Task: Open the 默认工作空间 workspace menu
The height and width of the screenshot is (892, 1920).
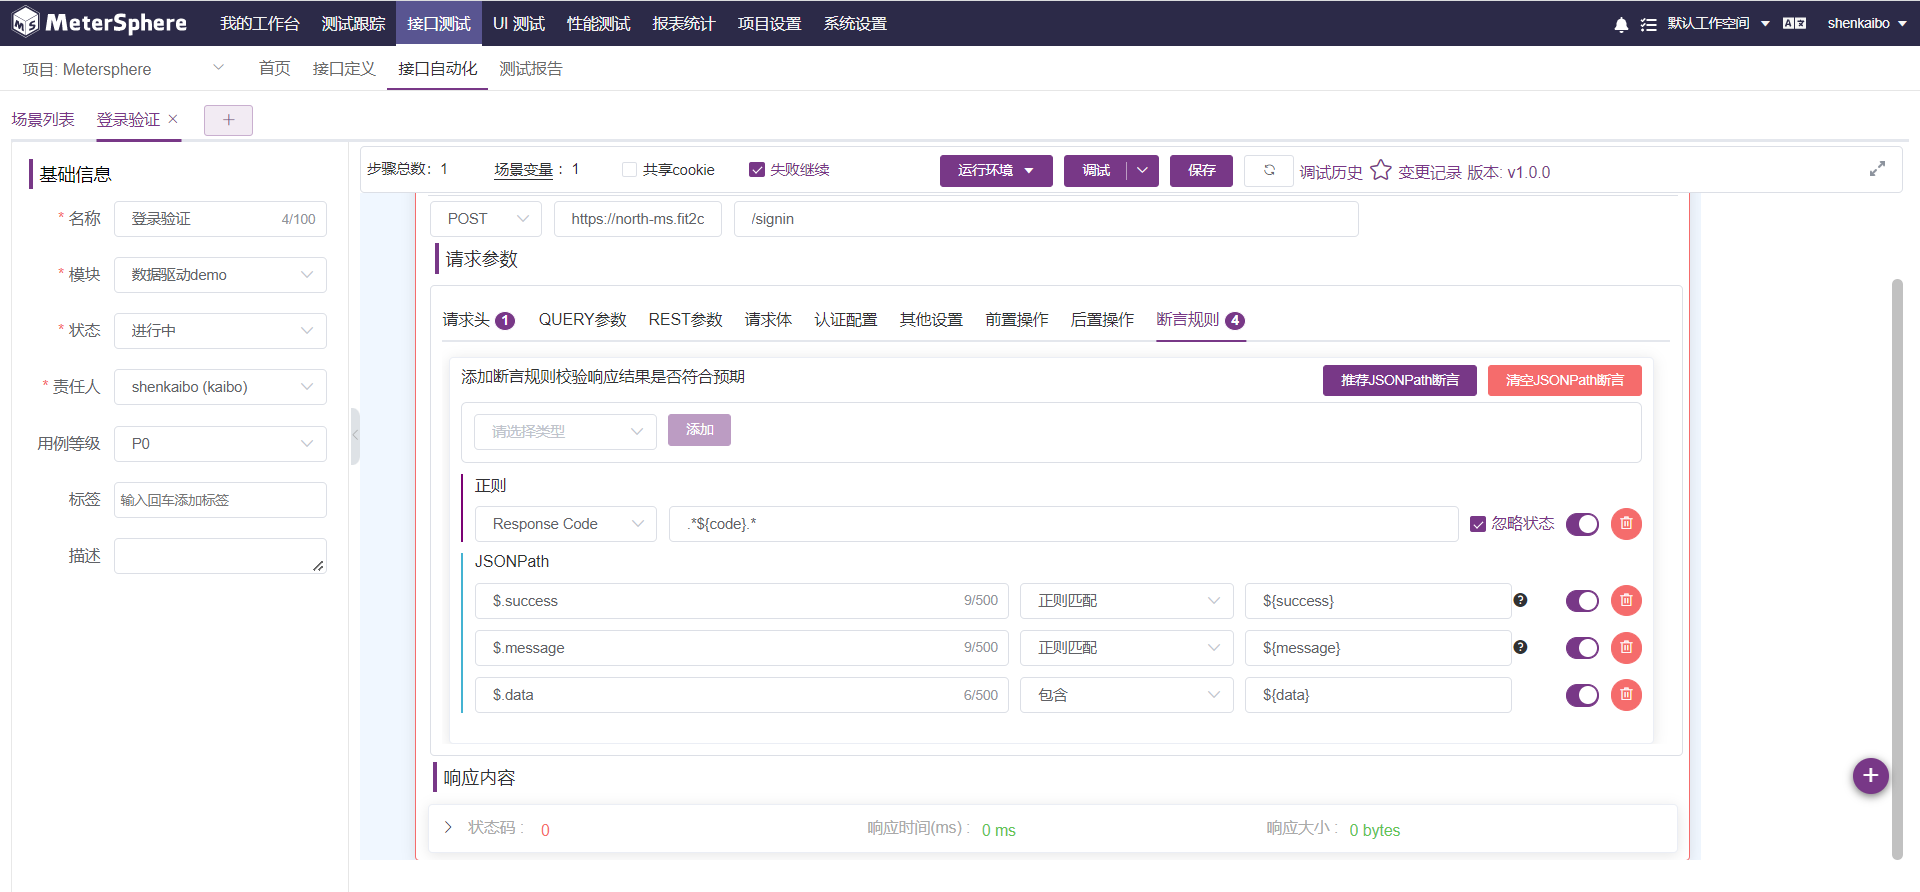Action: coord(1718,23)
